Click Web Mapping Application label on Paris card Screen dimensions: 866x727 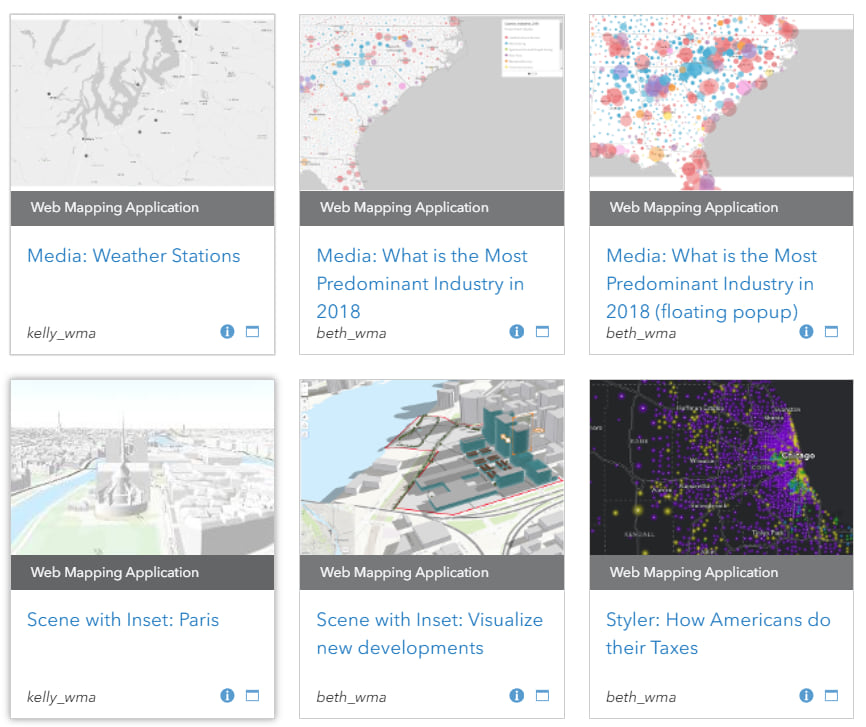(x=115, y=572)
